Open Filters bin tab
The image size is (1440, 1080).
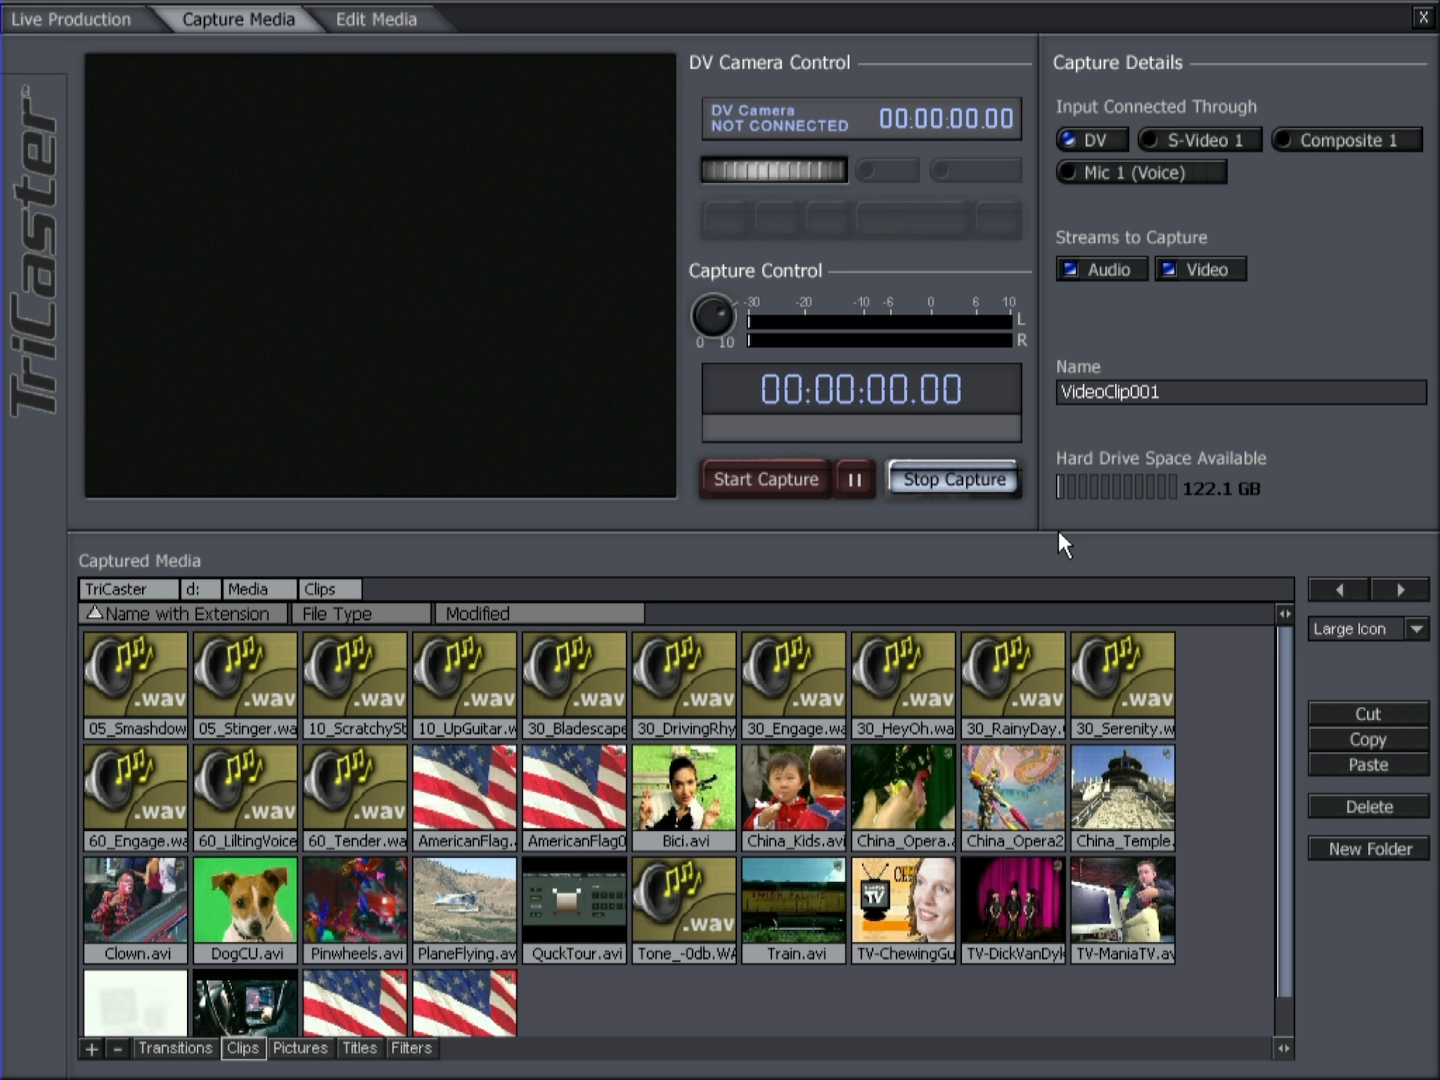pos(411,1048)
